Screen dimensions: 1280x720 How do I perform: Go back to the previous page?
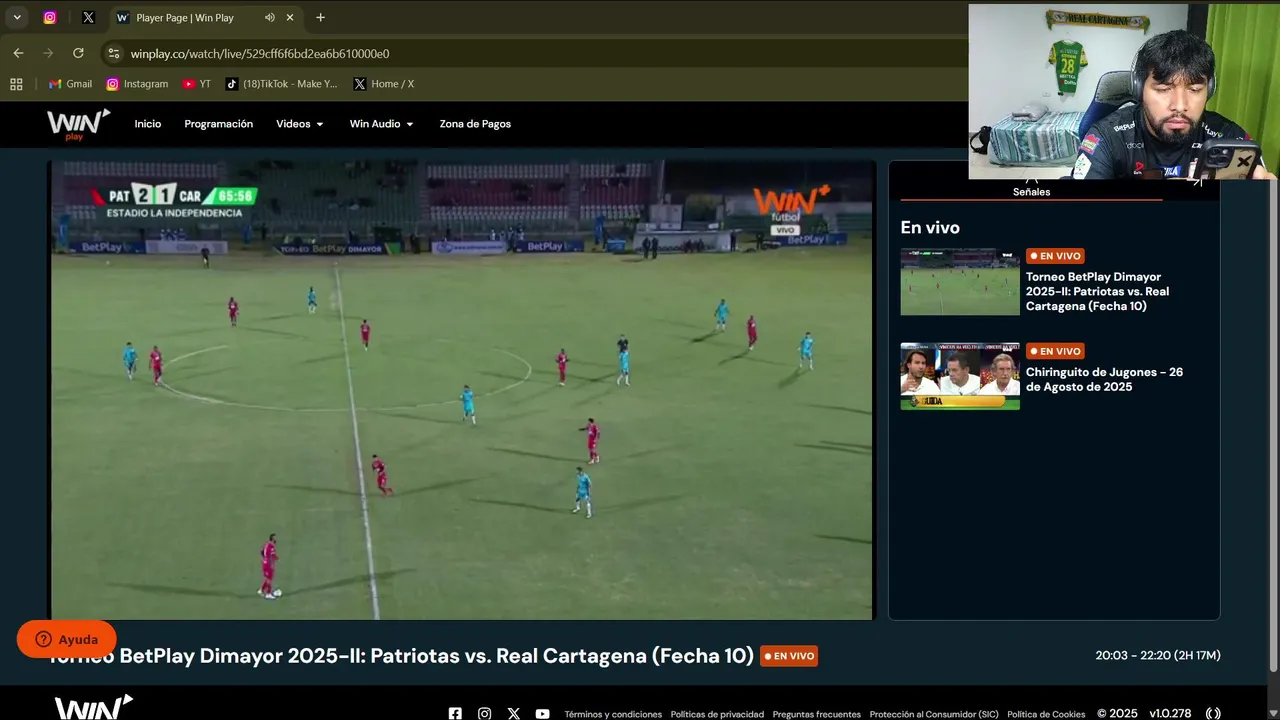point(18,53)
